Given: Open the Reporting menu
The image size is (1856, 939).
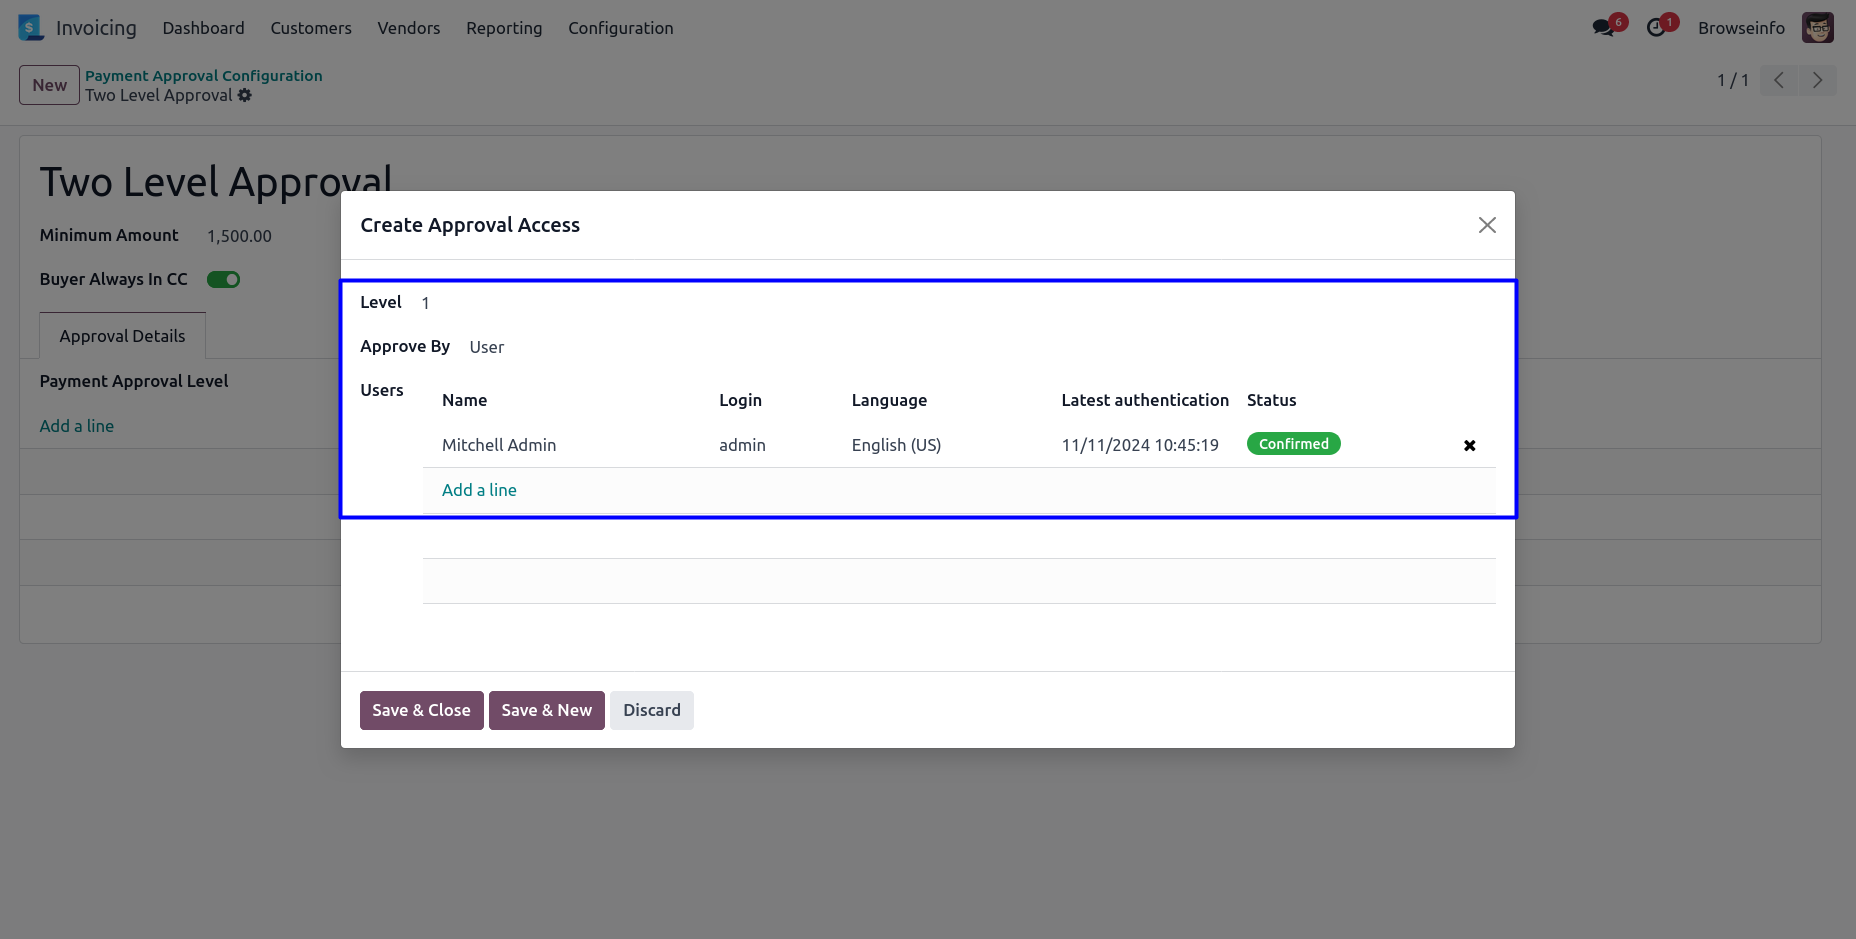Looking at the screenshot, I should pyautogui.click(x=503, y=28).
